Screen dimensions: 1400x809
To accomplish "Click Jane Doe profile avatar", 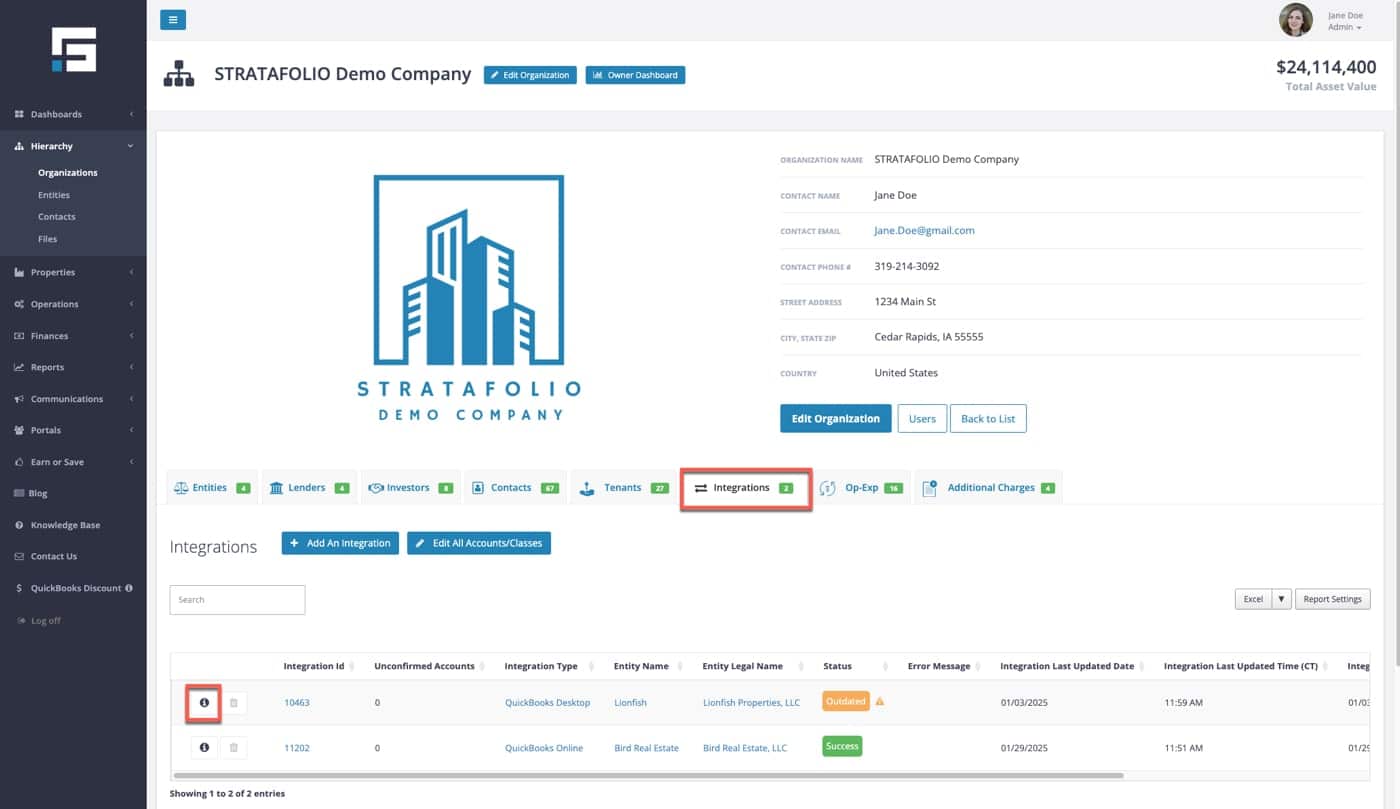I will (x=1296, y=20).
